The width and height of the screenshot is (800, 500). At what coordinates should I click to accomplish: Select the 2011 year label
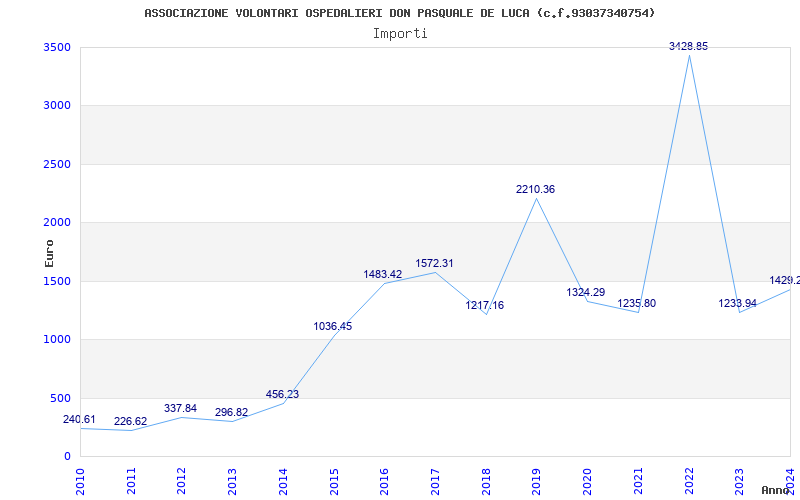tap(131, 481)
